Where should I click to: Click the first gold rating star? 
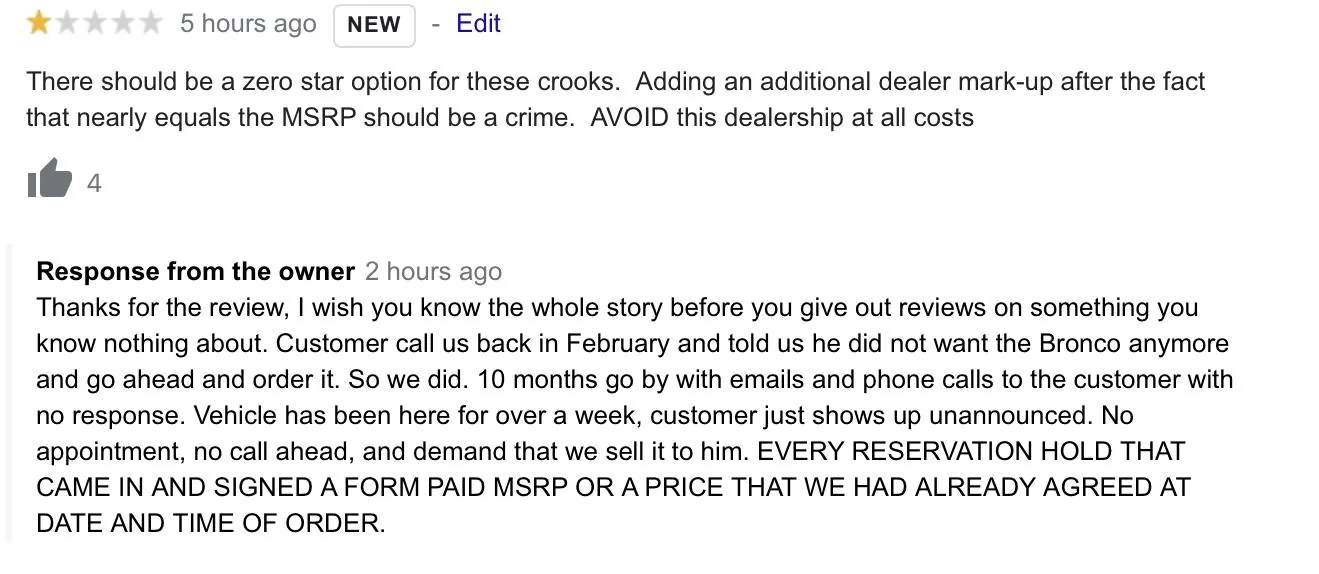[39, 23]
